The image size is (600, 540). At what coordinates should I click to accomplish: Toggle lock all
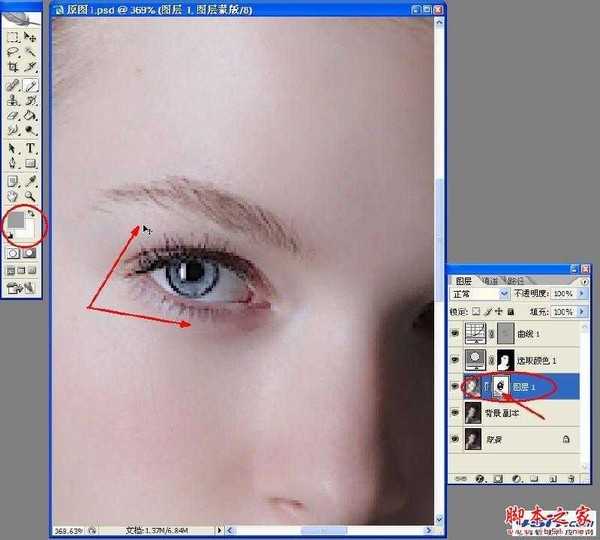coord(510,312)
